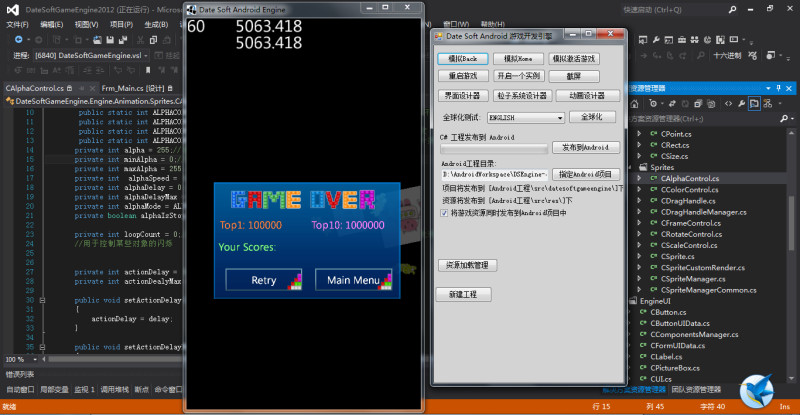Enable the publish resources to Android checkbox
This screenshot has height=415, width=800.
point(444,213)
